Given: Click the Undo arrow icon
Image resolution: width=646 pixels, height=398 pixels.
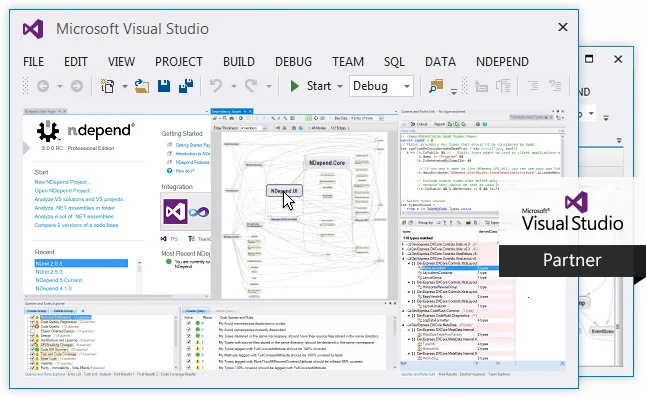Looking at the screenshot, I should (x=215, y=86).
